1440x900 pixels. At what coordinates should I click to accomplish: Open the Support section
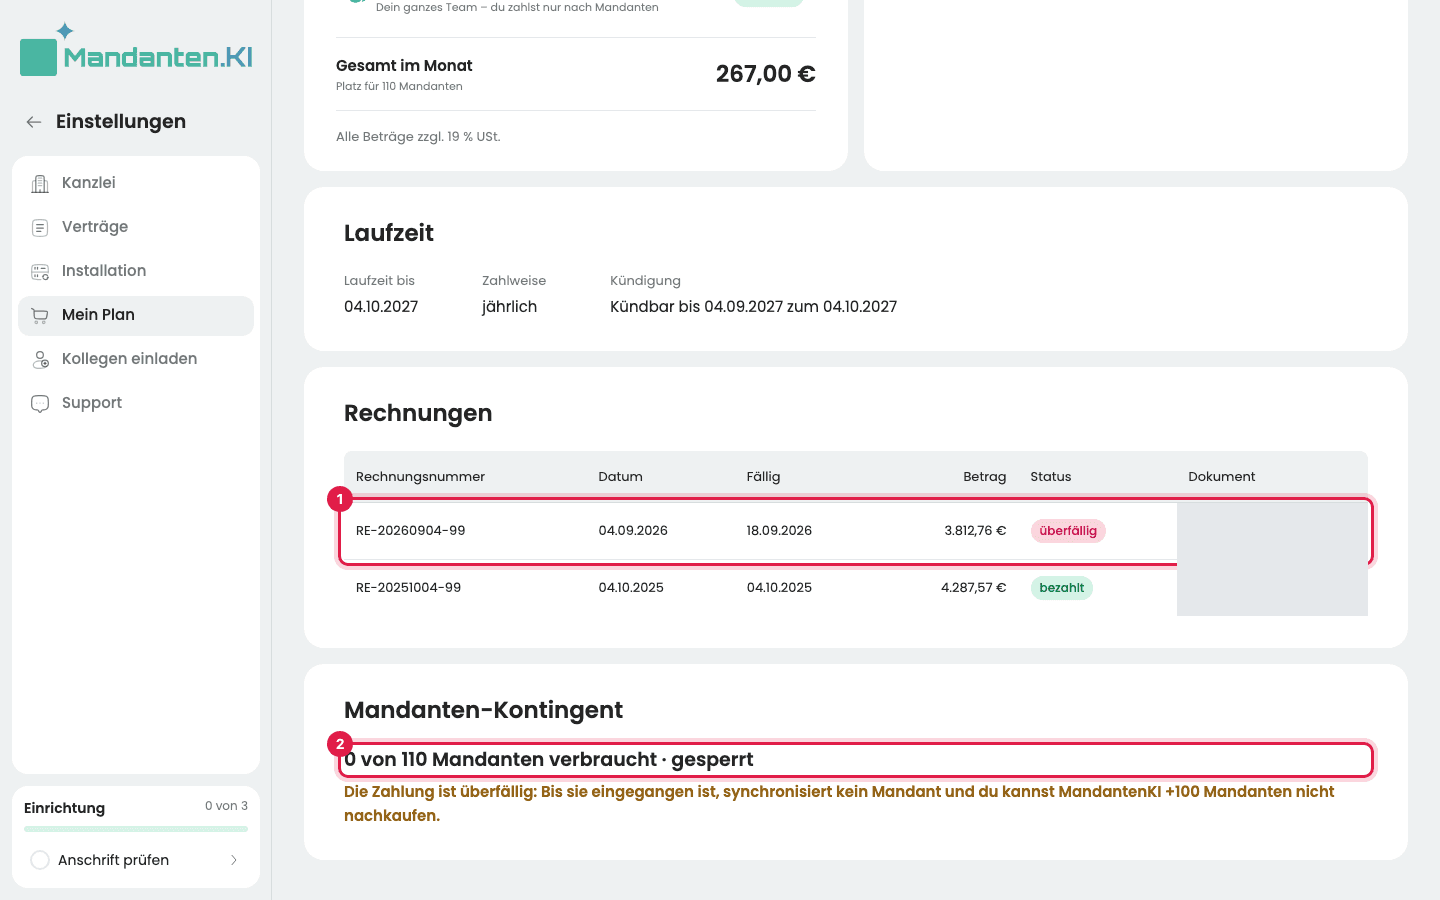(136, 403)
